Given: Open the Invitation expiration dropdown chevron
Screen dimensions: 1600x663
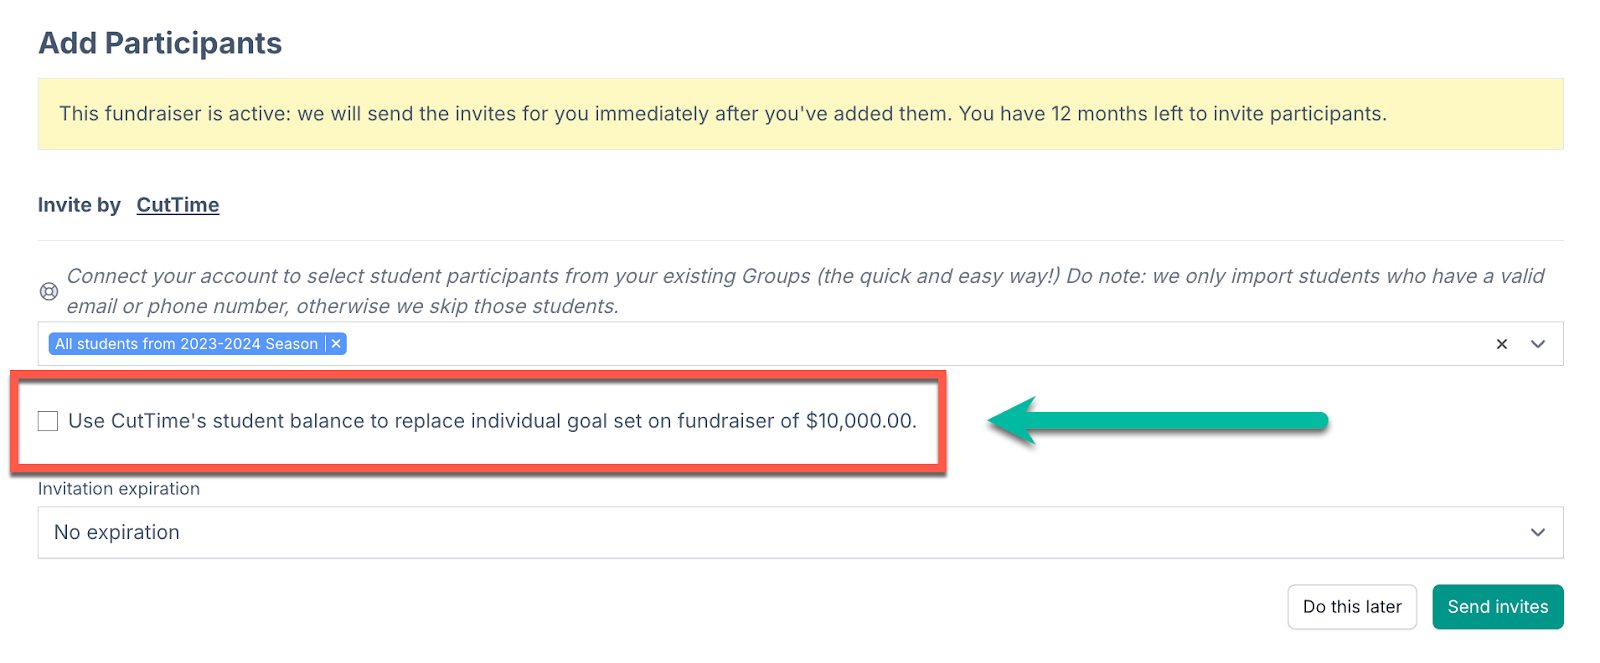Looking at the screenshot, I should click(1538, 533).
